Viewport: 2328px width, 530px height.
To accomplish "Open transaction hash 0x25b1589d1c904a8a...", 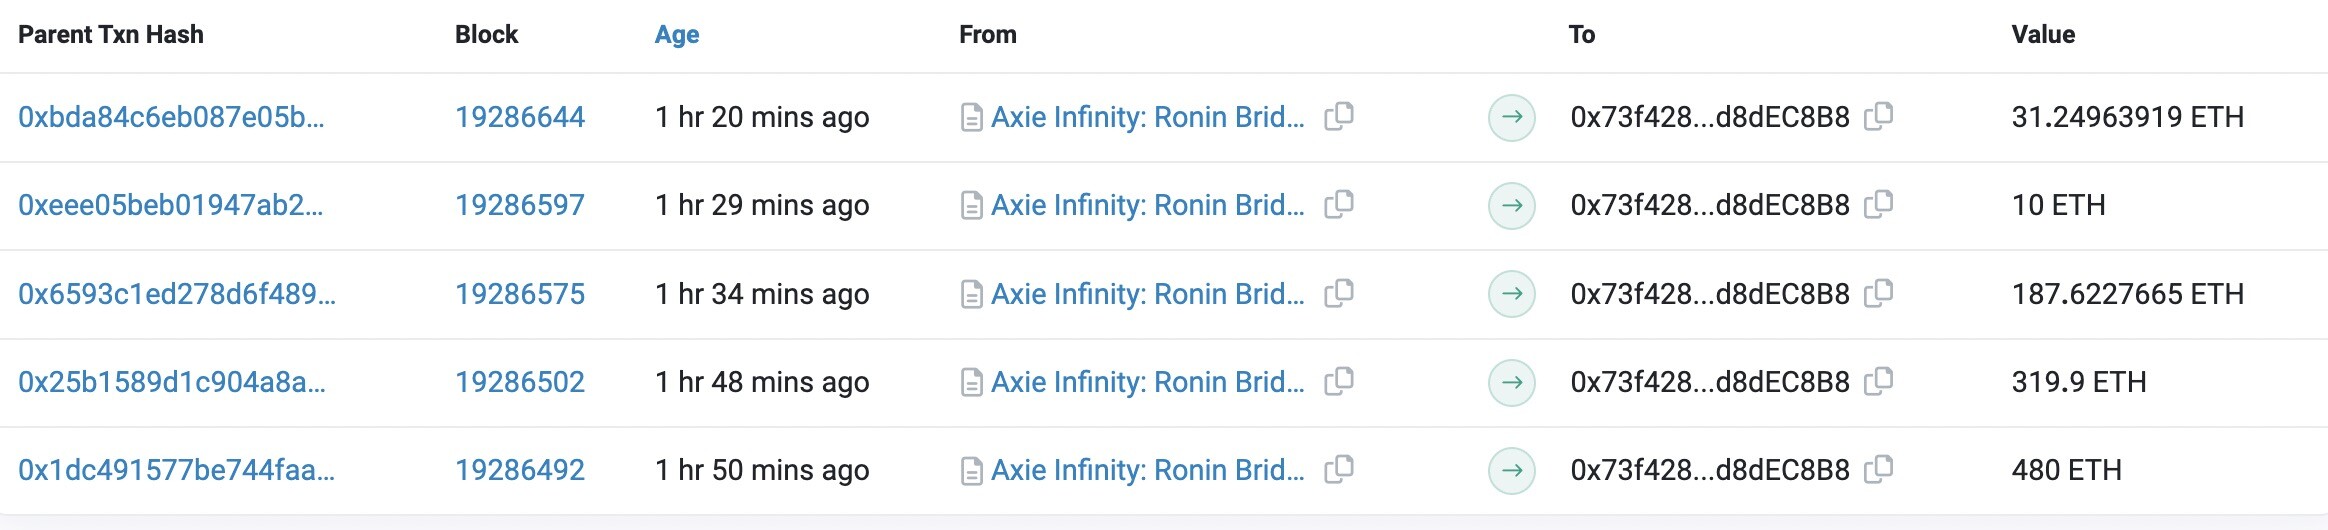I will 172,382.
